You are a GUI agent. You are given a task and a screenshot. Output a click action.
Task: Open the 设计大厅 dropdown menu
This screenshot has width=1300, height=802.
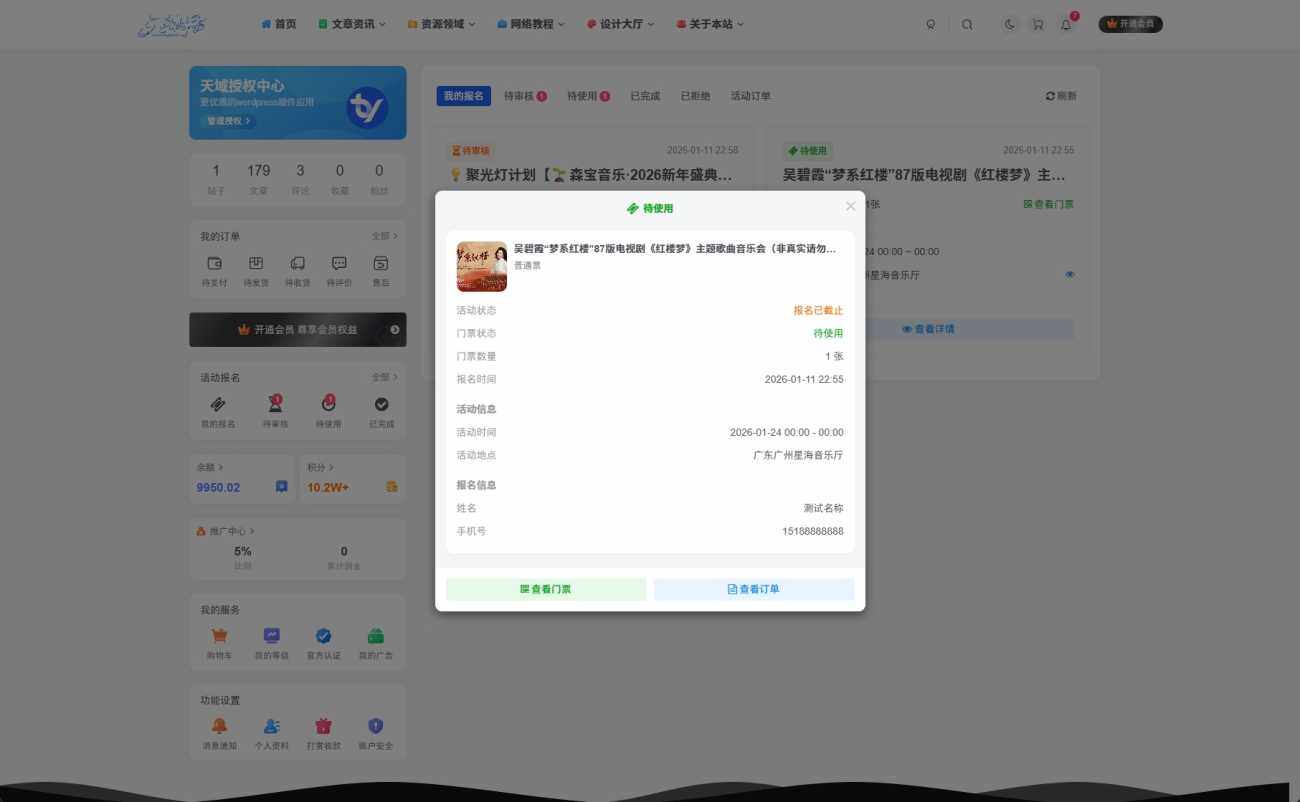pos(620,24)
